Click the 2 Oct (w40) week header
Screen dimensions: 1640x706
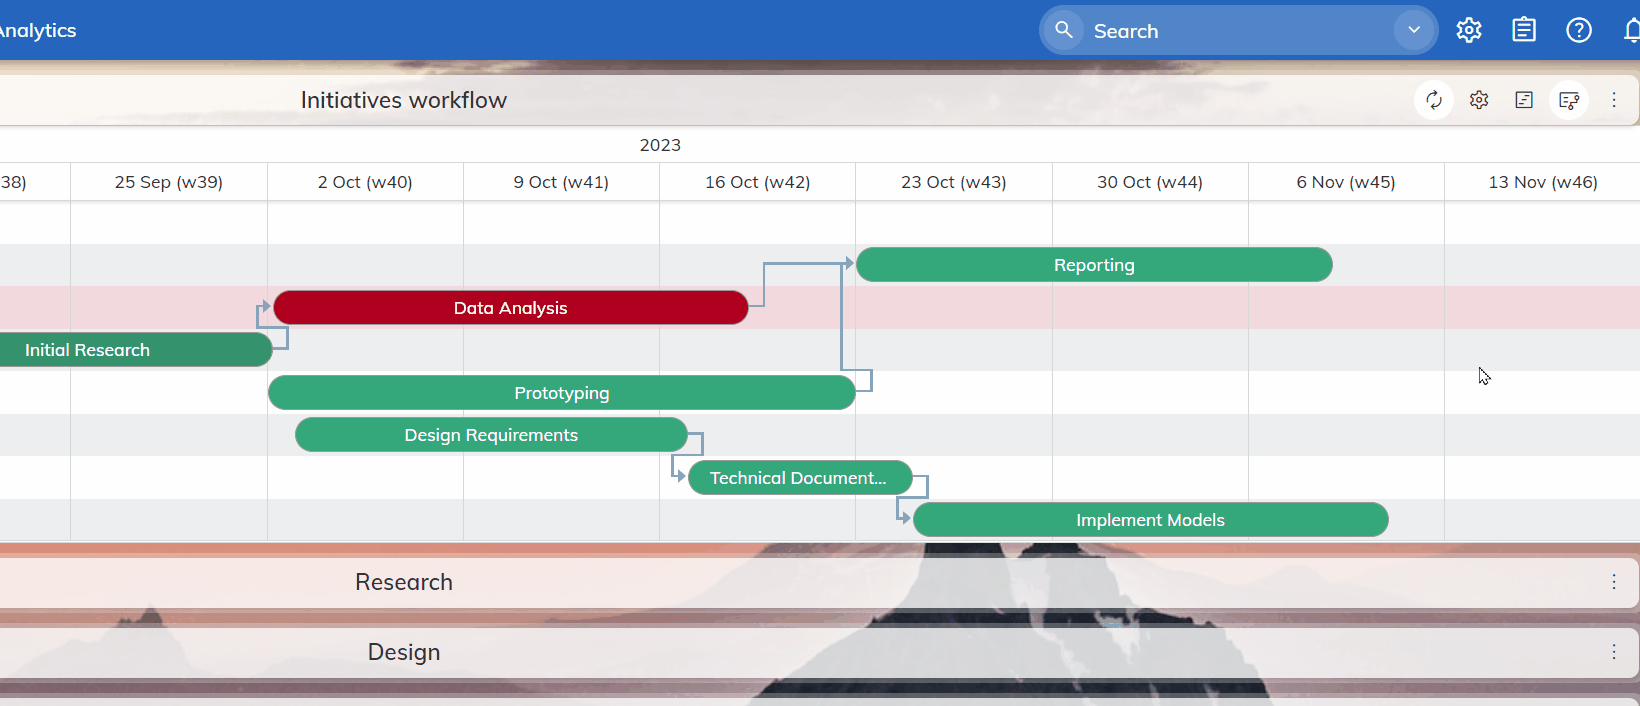365,182
